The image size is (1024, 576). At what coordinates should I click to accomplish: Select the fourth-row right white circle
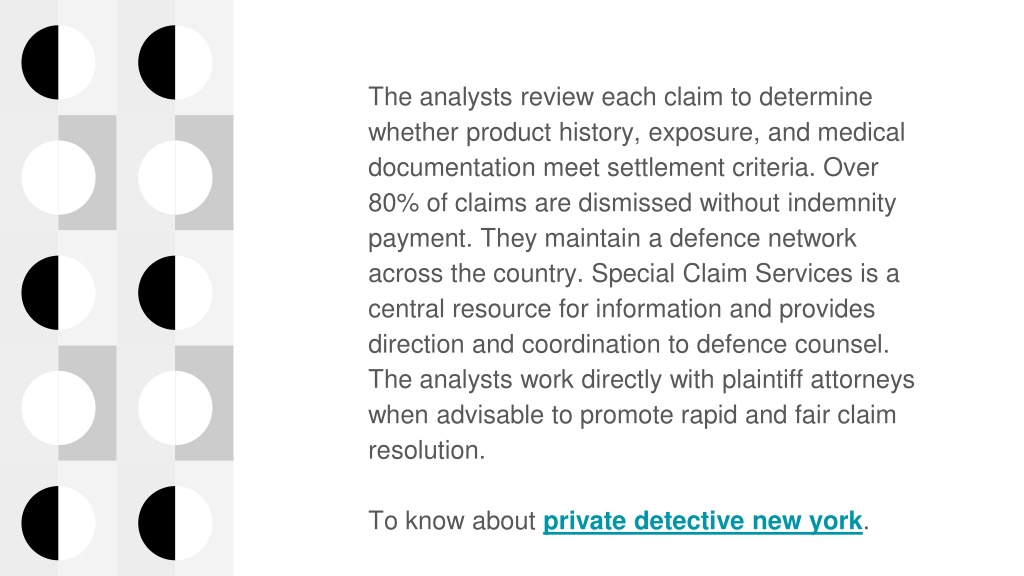pos(175,408)
